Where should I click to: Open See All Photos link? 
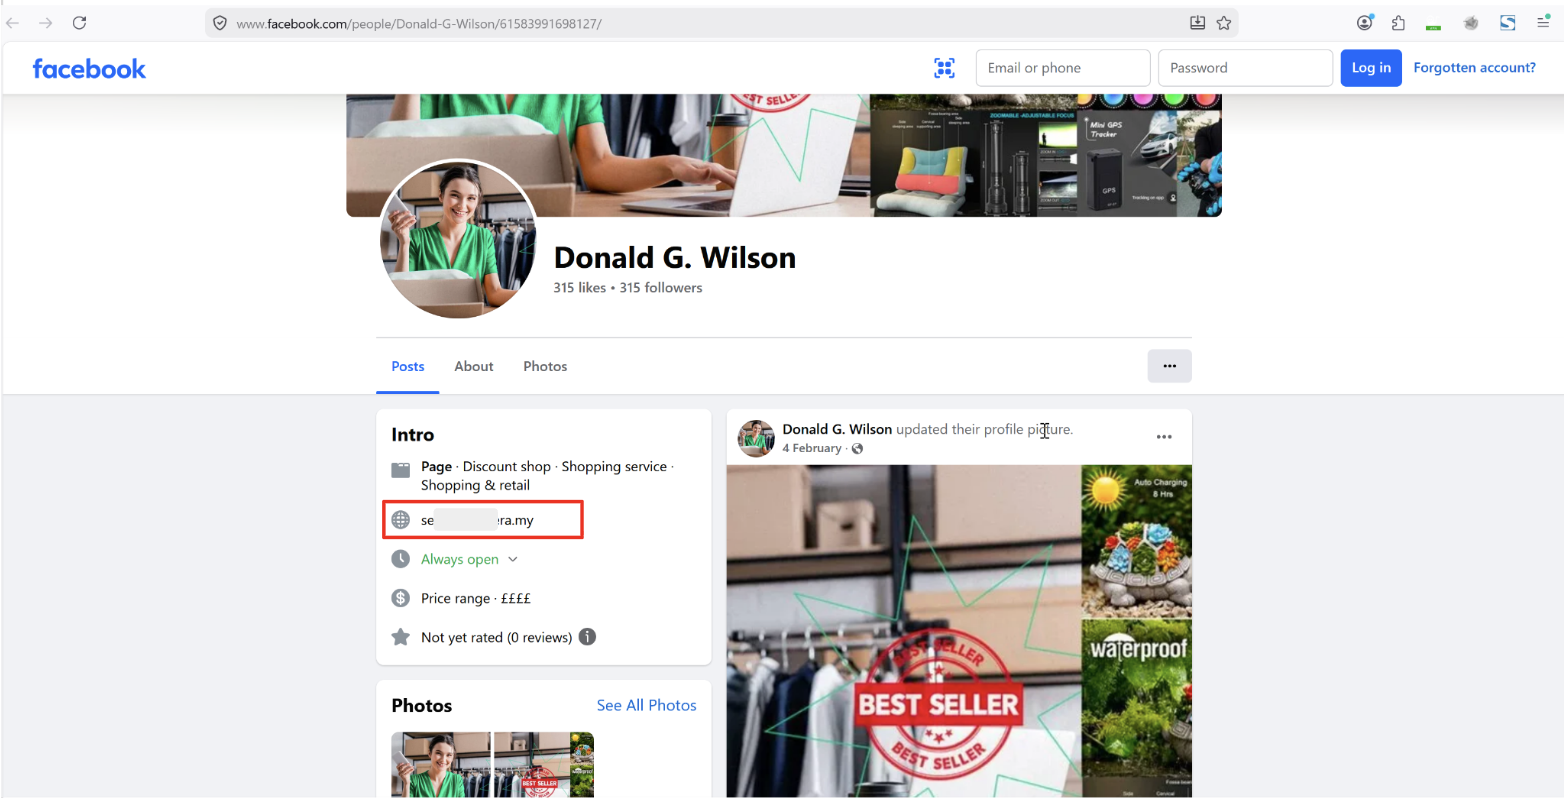[x=647, y=705]
